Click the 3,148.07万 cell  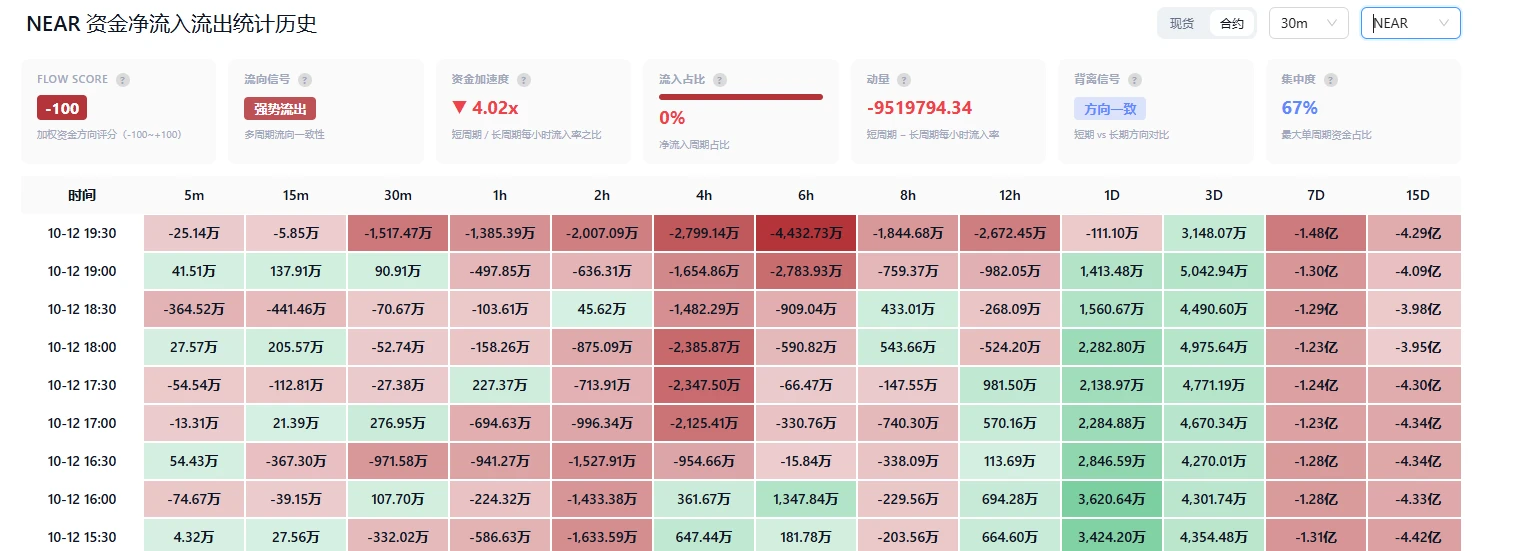(x=1214, y=233)
